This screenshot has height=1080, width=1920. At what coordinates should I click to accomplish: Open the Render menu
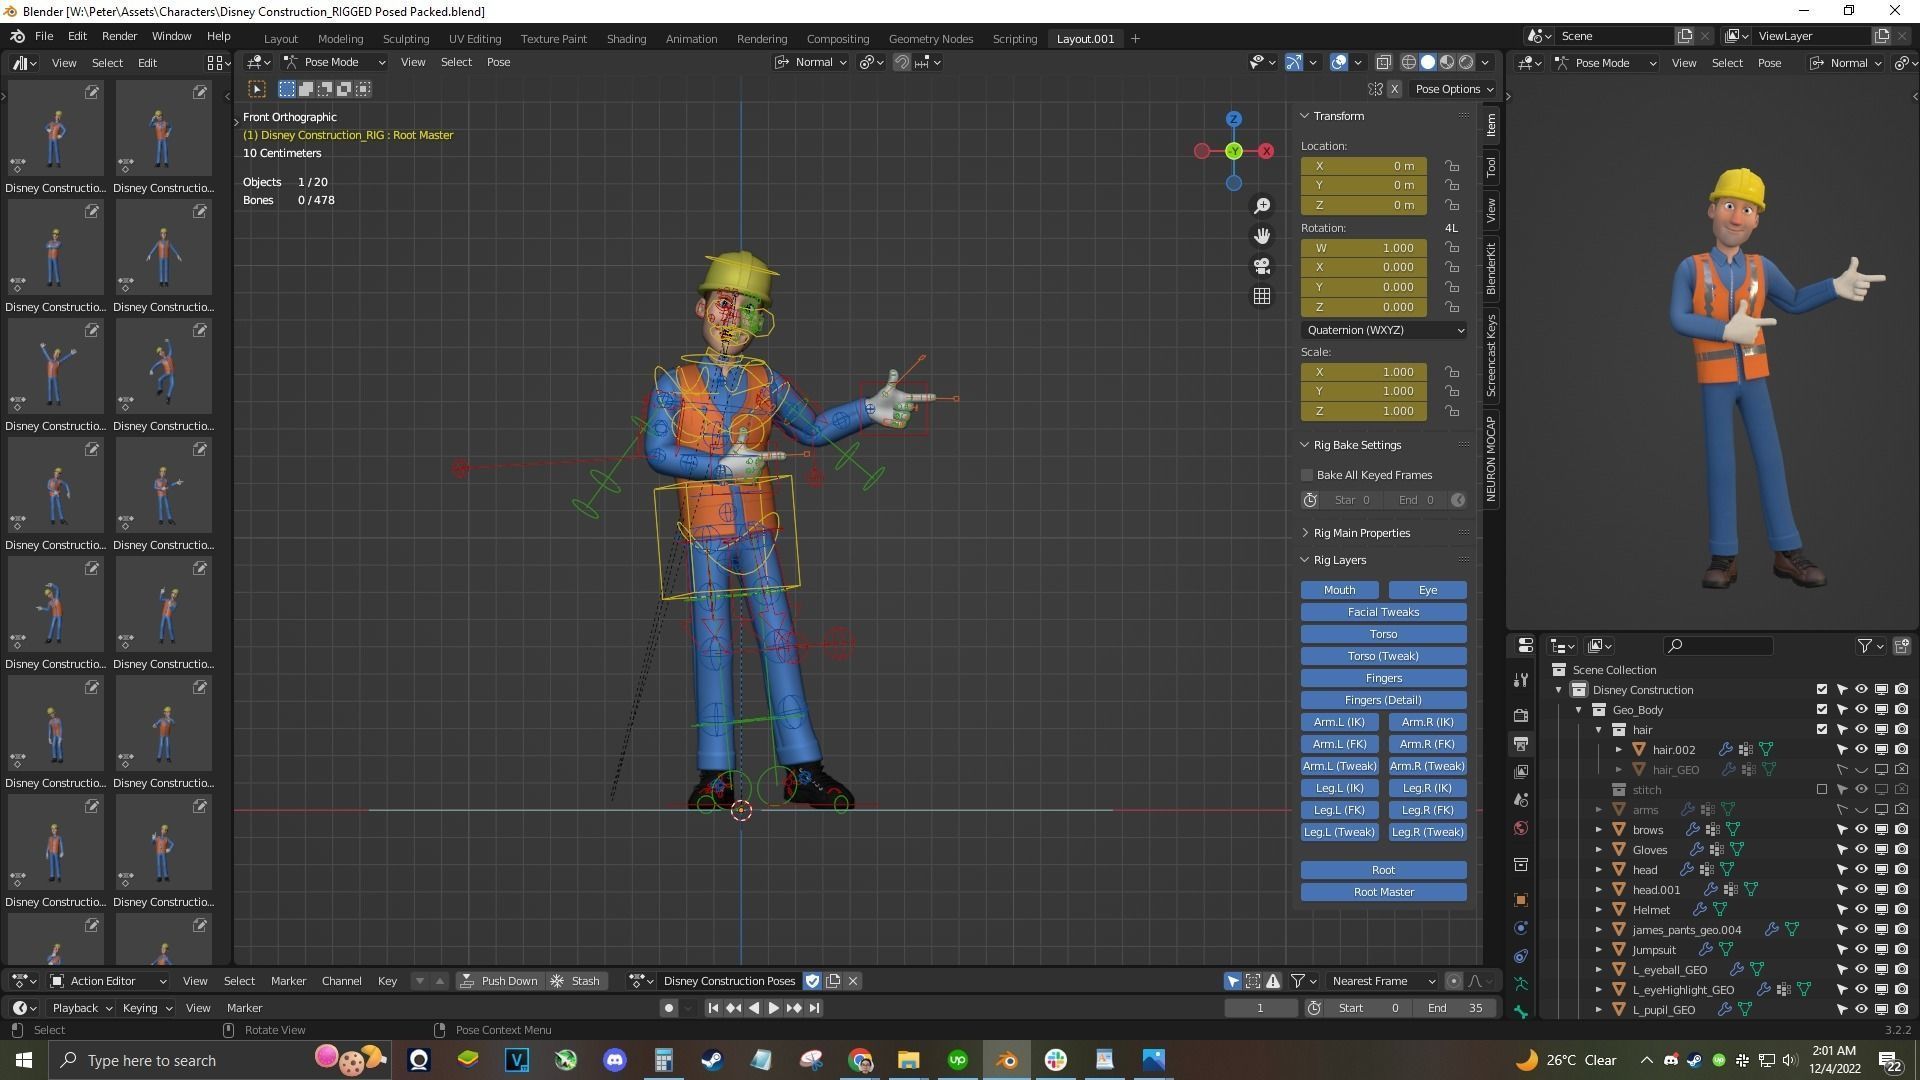tap(119, 36)
